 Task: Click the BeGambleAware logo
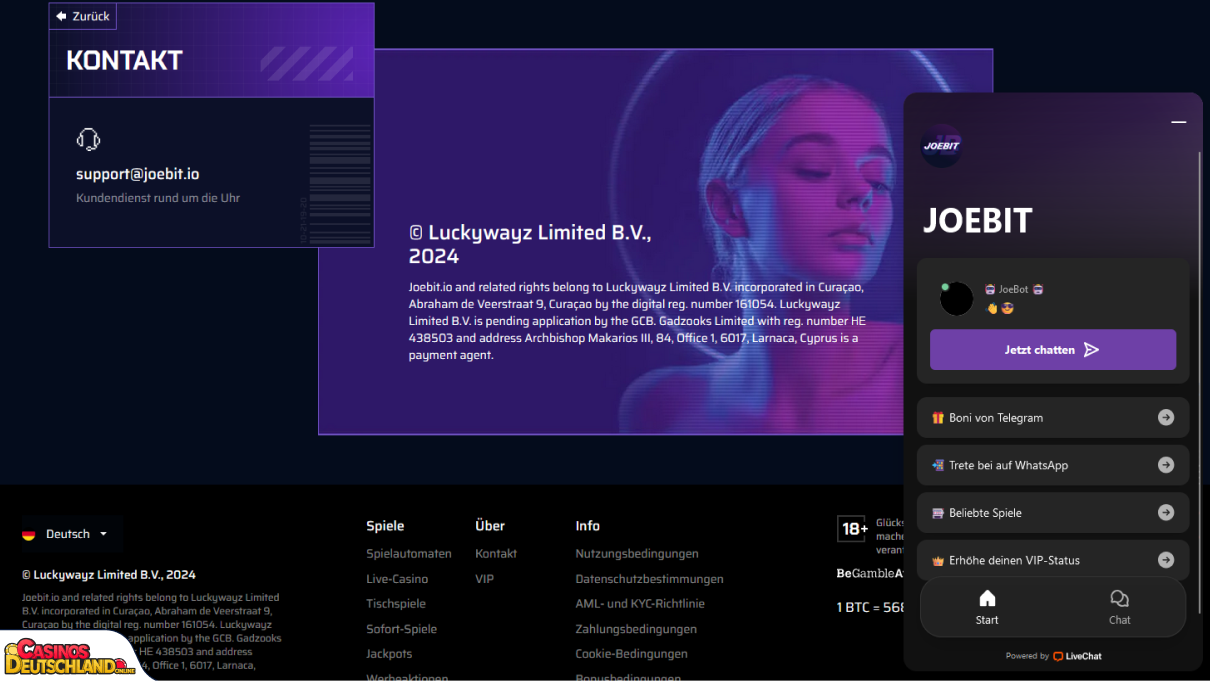coord(870,574)
